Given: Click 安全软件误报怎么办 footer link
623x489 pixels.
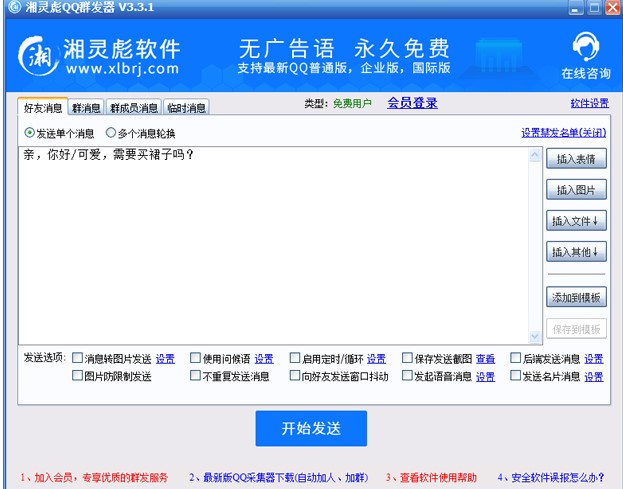Looking at the screenshot, I should (x=551, y=477).
